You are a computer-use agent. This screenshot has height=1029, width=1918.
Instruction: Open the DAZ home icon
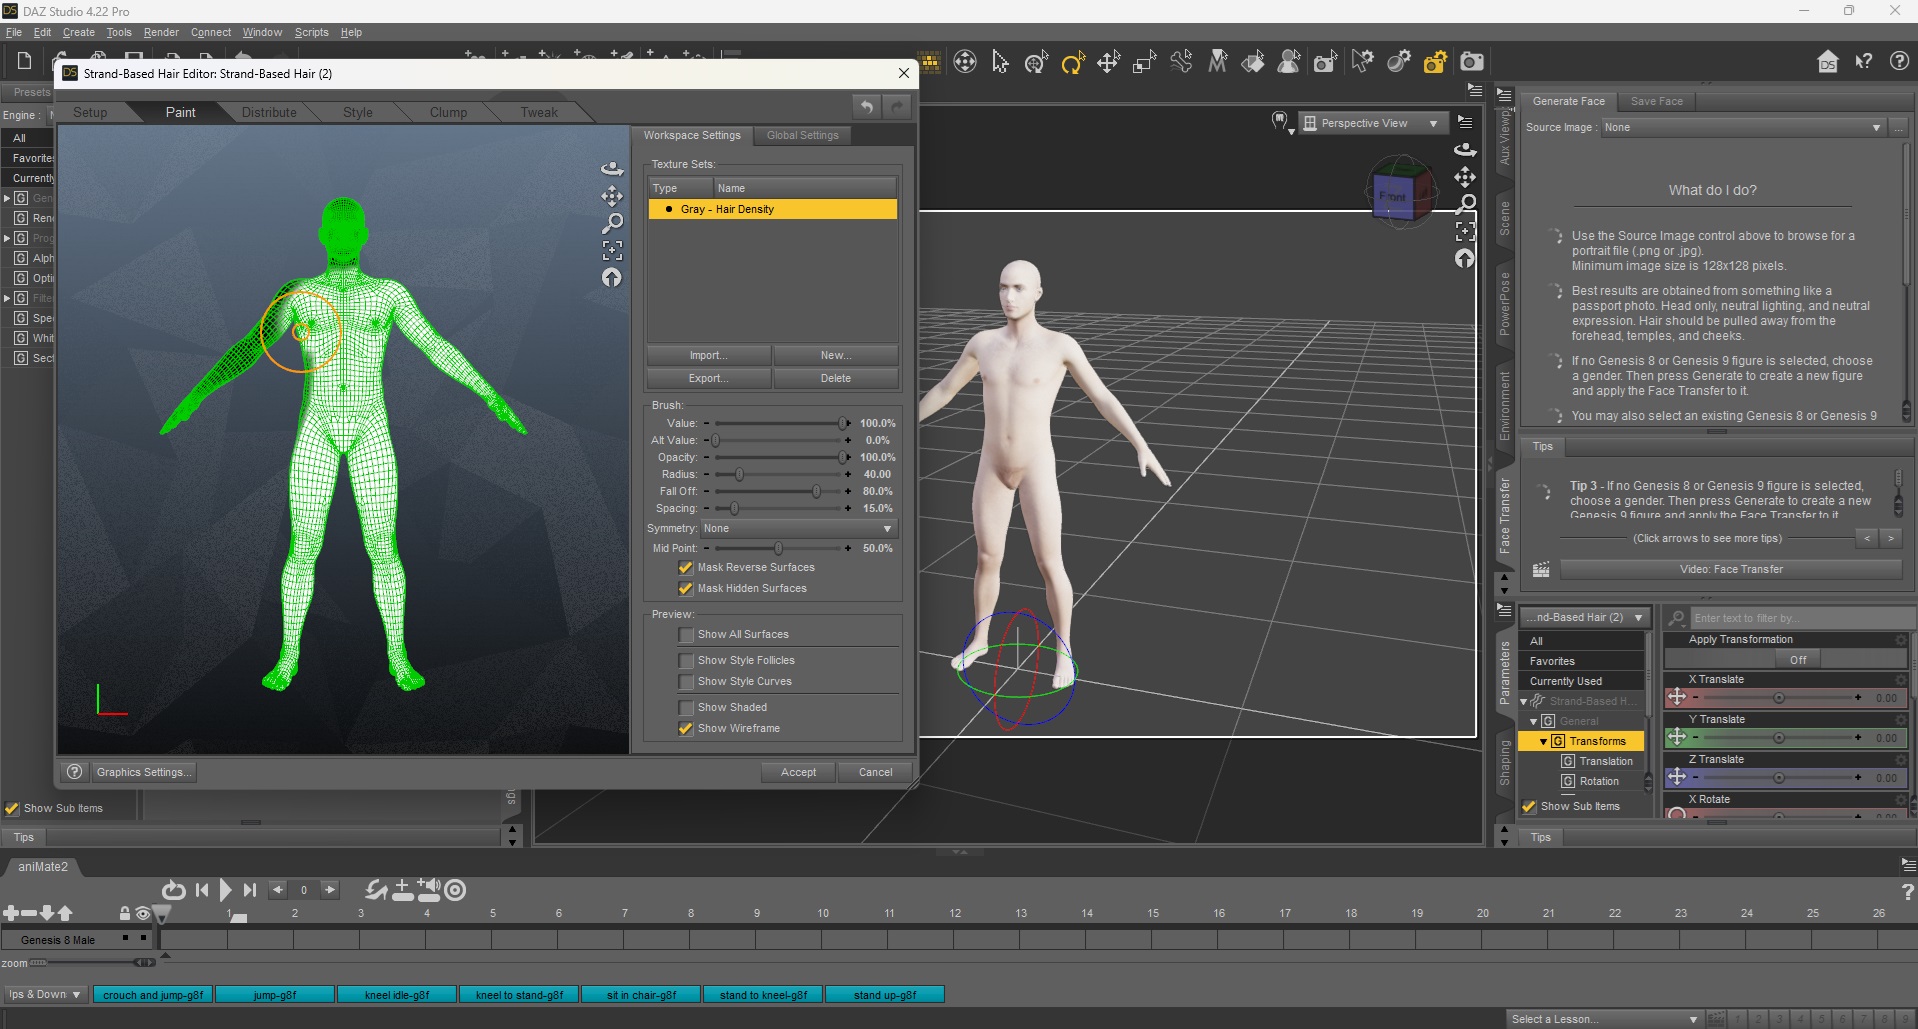click(x=1828, y=62)
